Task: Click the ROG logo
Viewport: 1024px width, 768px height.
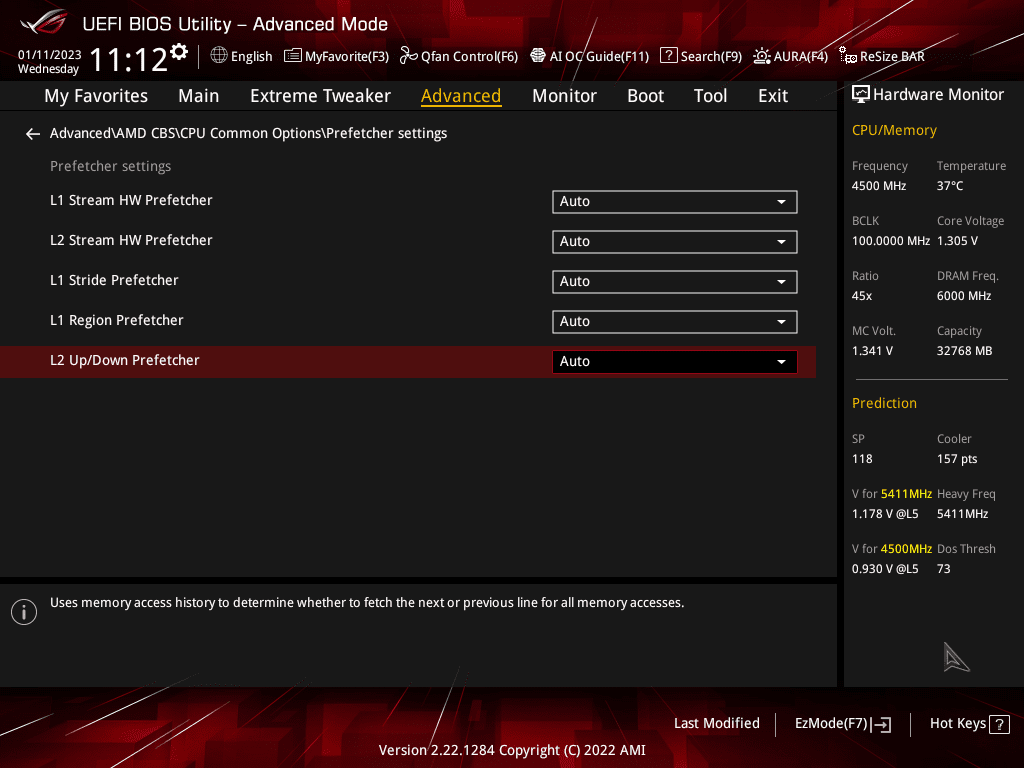Action: [44, 22]
